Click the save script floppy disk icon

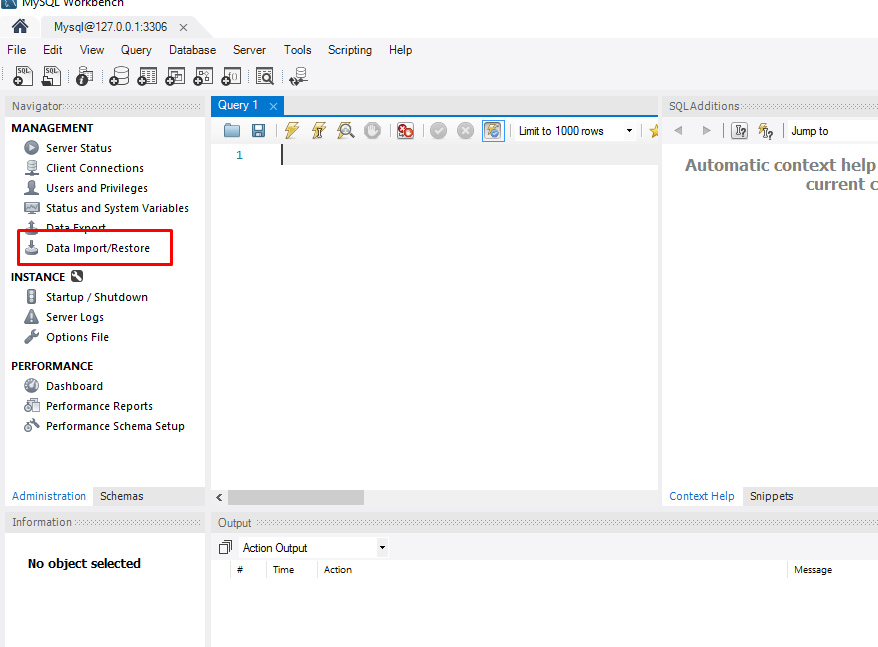click(x=258, y=131)
